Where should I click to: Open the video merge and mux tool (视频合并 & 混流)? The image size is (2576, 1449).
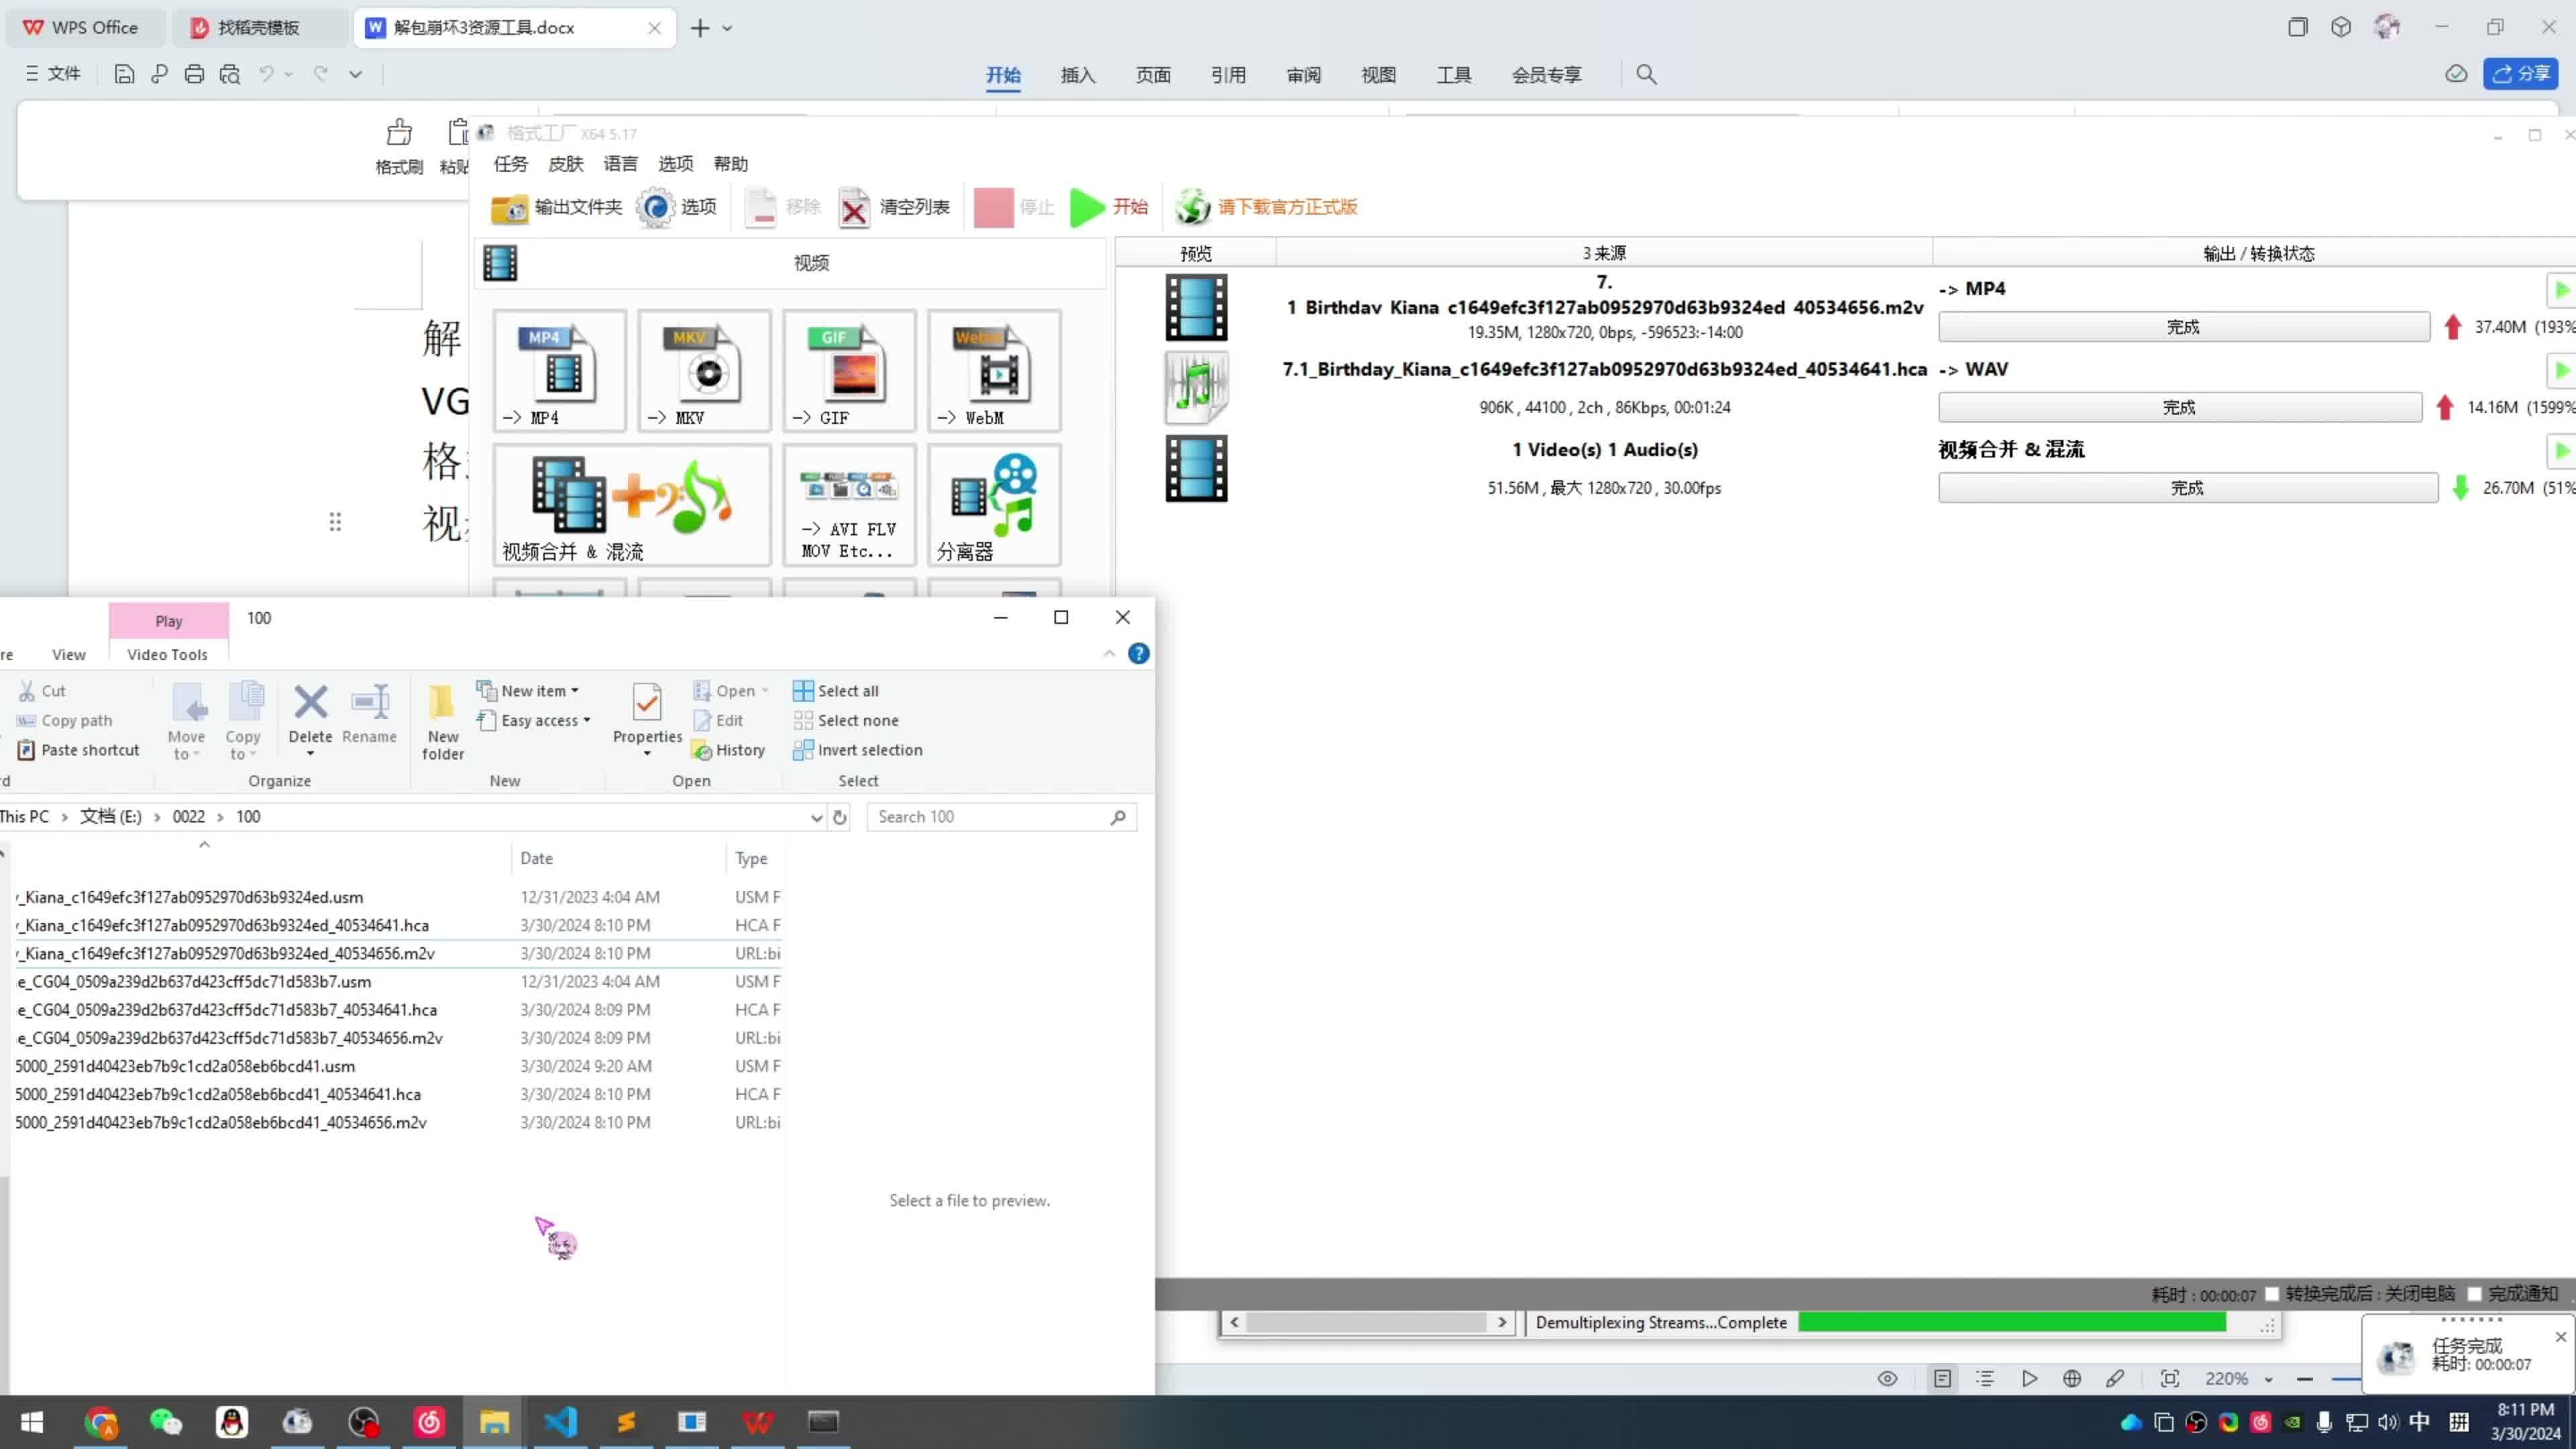coord(631,505)
